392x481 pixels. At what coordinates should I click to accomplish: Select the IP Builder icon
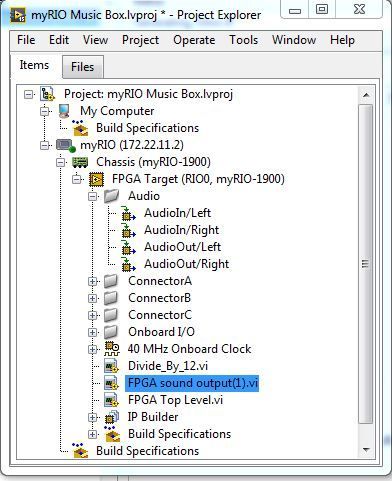point(112,417)
